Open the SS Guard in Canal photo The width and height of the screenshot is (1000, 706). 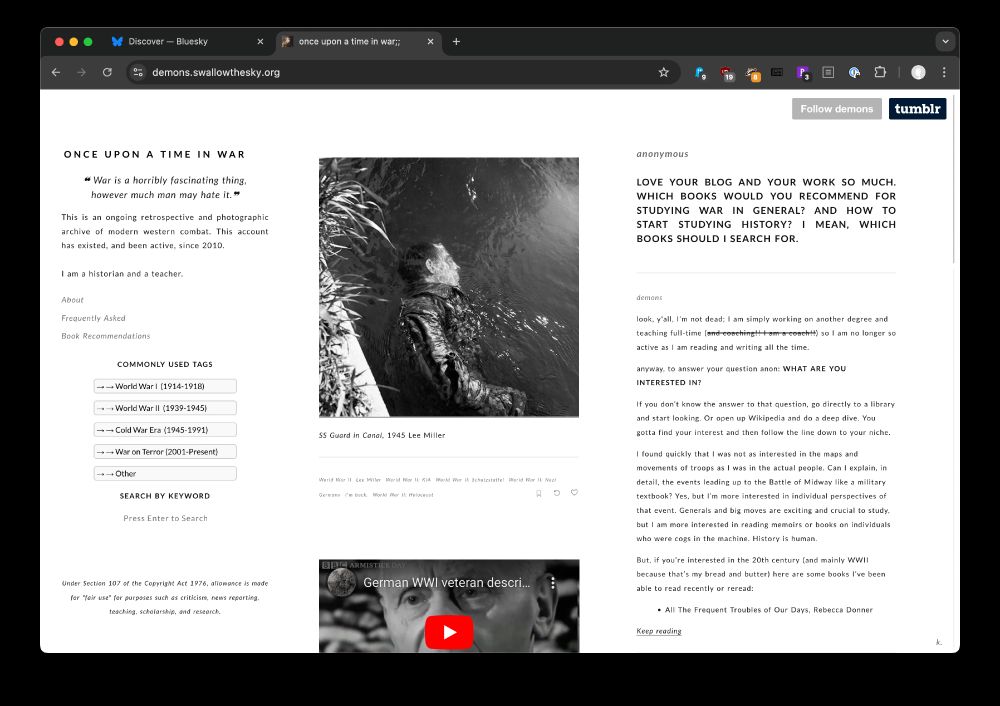pos(449,287)
